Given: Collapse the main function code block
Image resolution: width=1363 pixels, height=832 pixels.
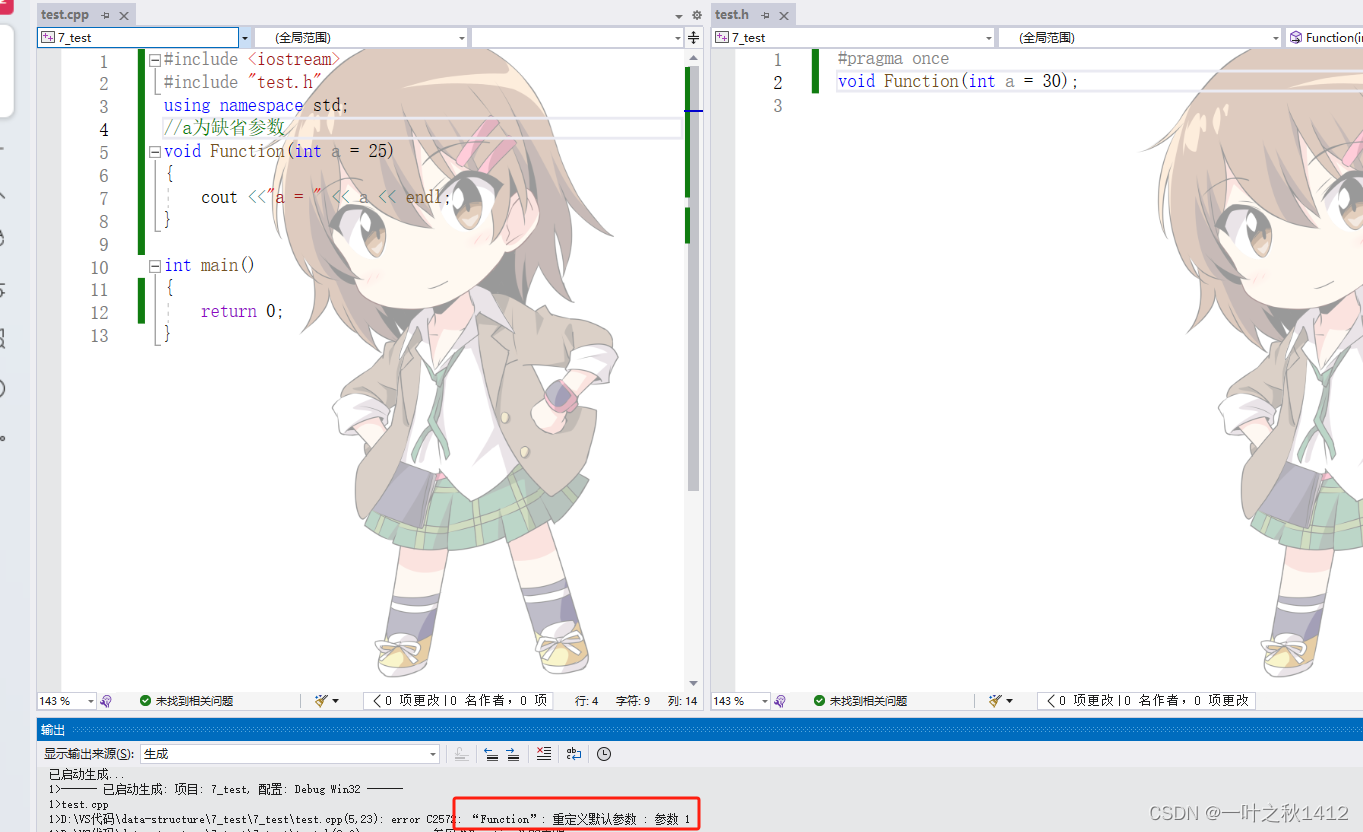Looking at the screenshot, I should [153, 266].
